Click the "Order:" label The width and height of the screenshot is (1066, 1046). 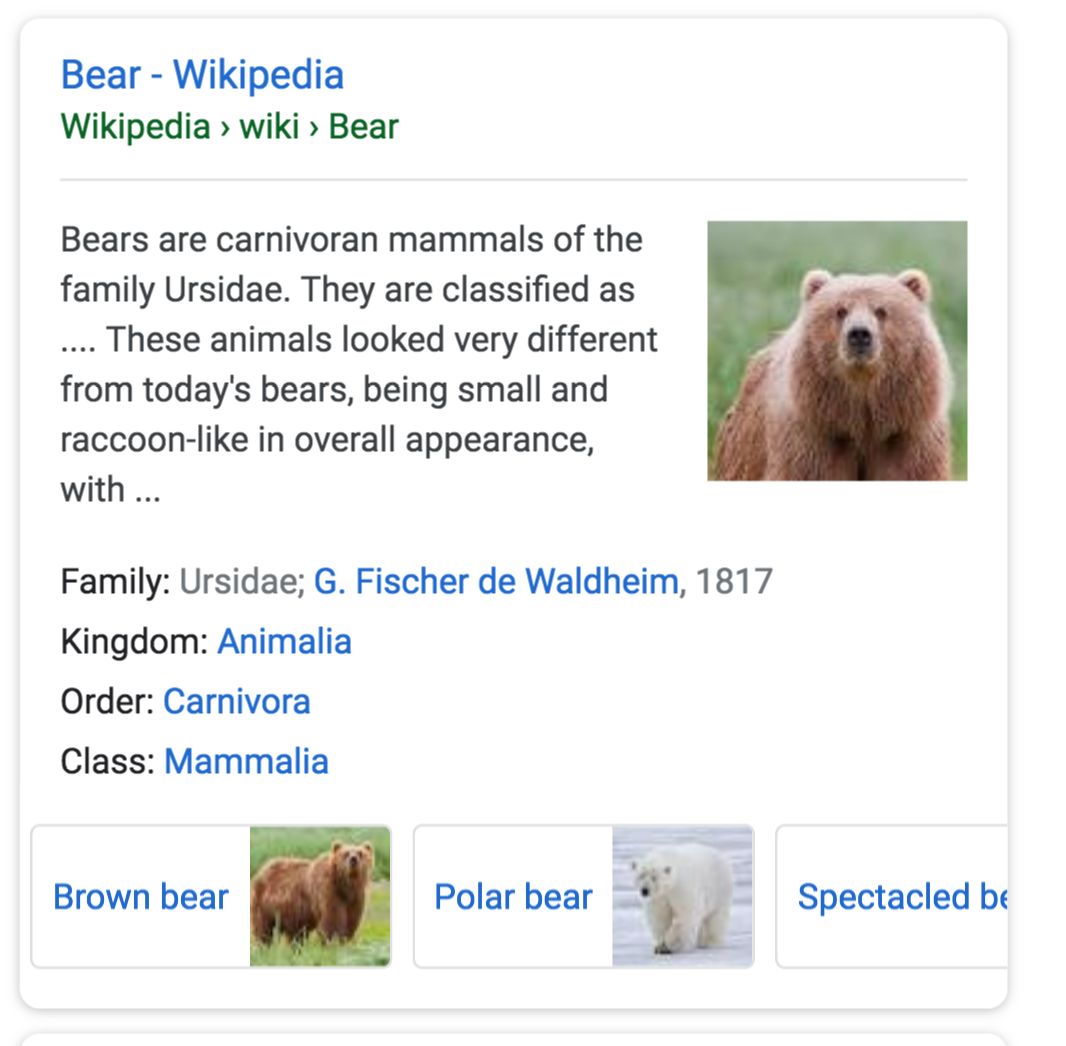(x=107, y=701)
